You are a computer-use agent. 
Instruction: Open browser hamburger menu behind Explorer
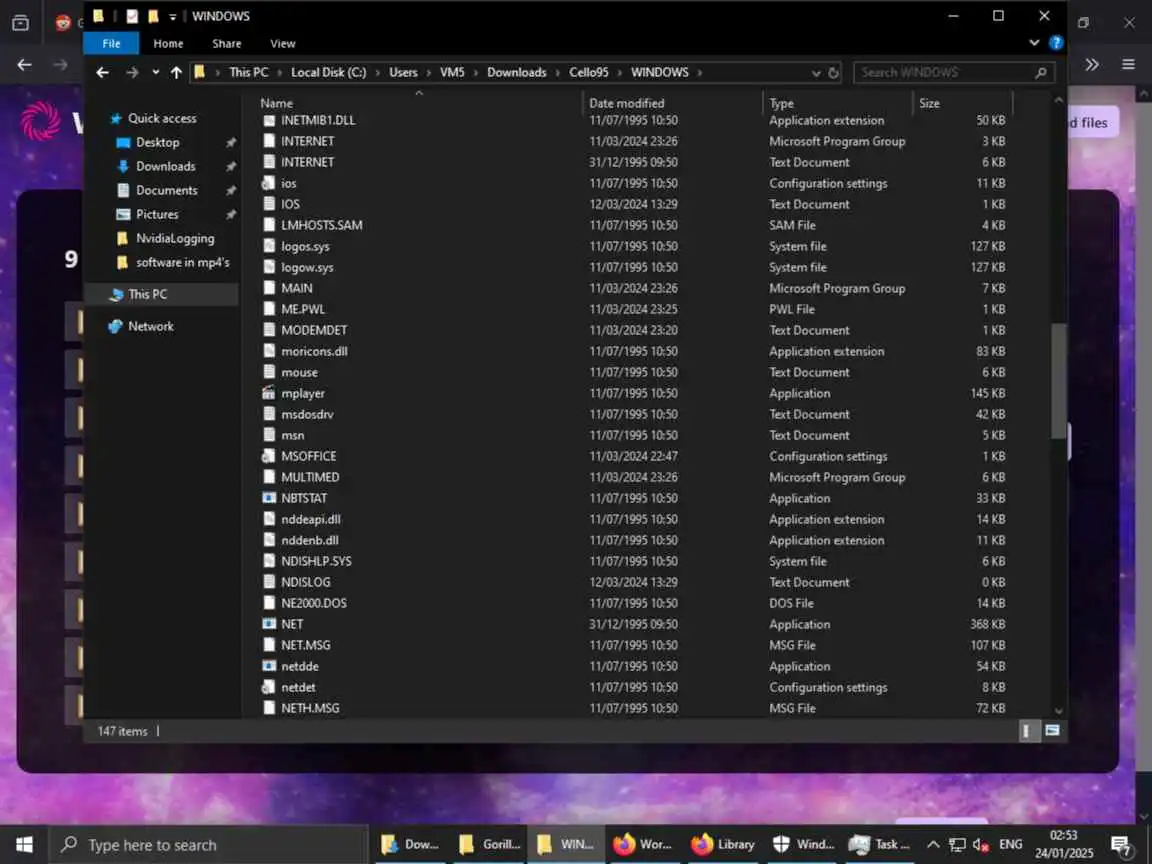(x=1128, y=65)
